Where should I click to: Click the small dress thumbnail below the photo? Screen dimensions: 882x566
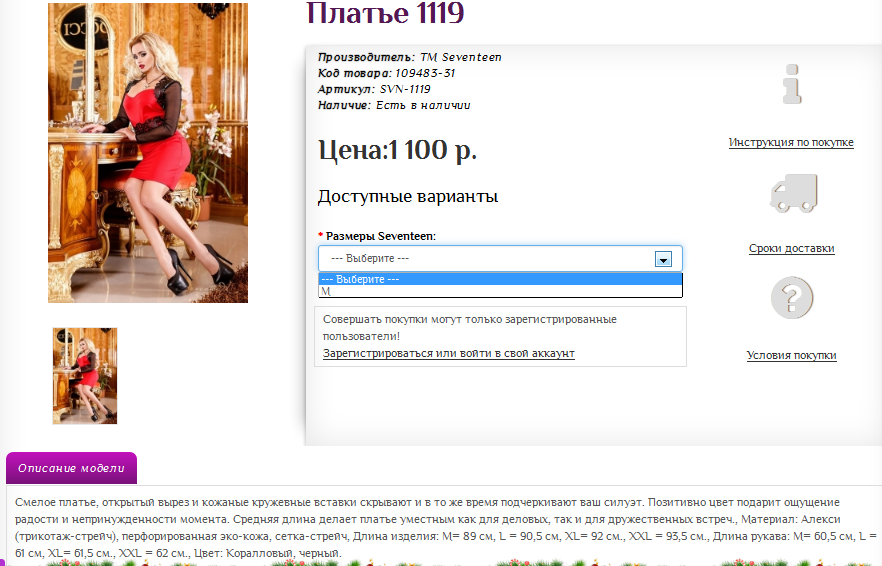tap(85, 376)
